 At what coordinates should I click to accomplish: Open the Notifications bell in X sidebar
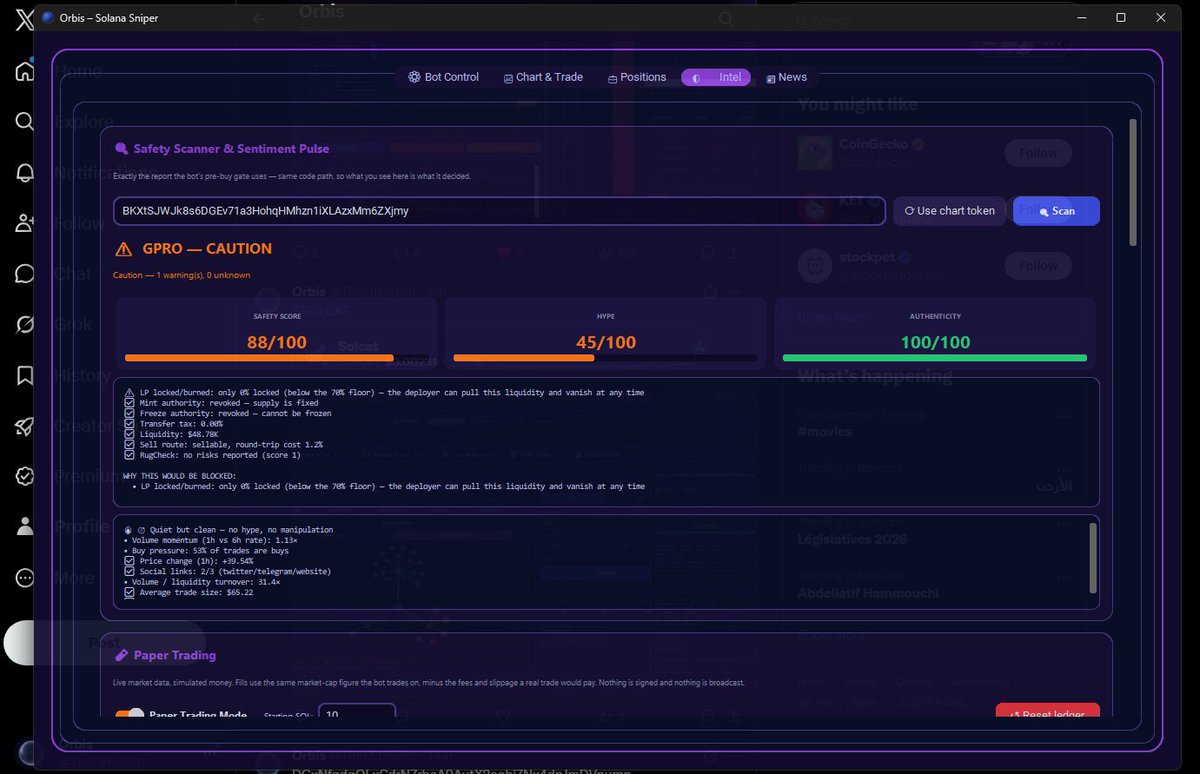coord(25,172)
